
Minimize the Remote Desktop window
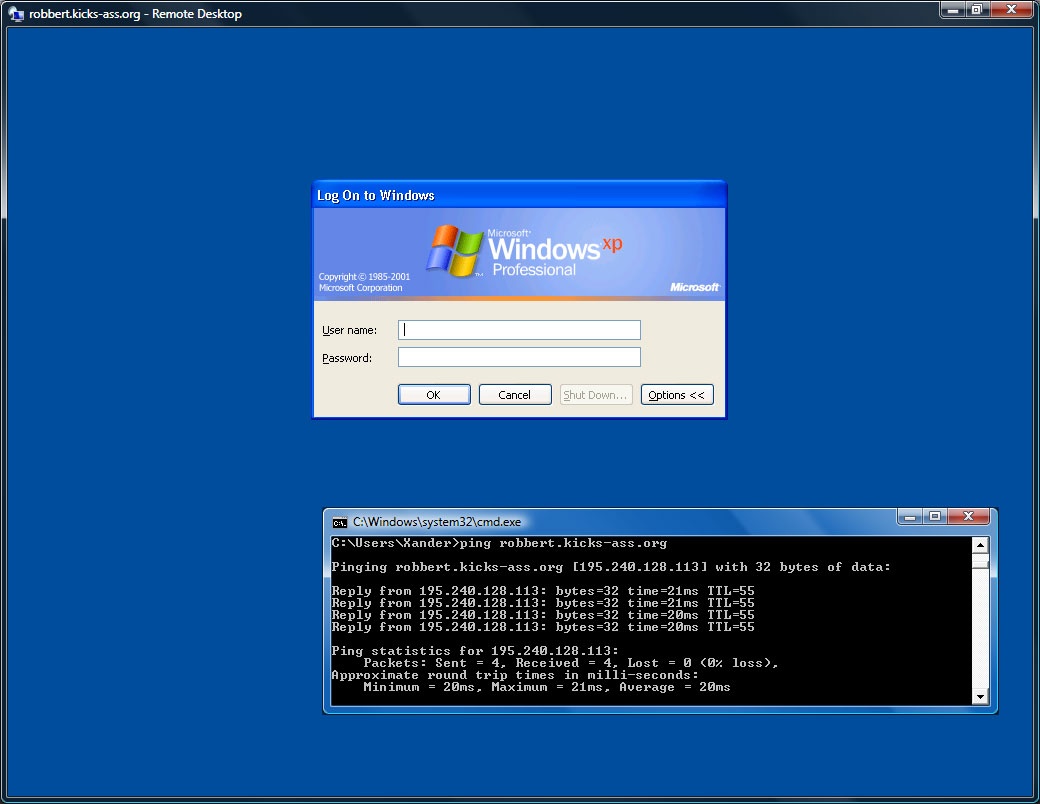(953, 9)
